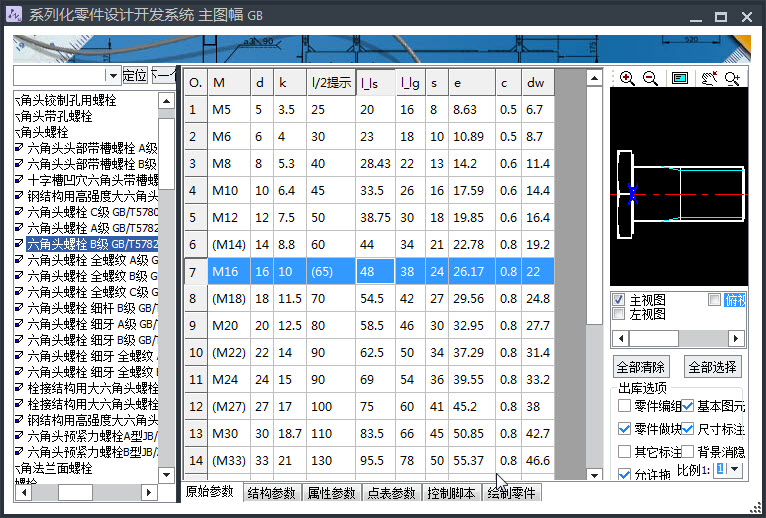Screen dimensions: 766x518
Task: Open the 比例 scale dropdown
Action: pyautogui.click(x=735, y=469)
